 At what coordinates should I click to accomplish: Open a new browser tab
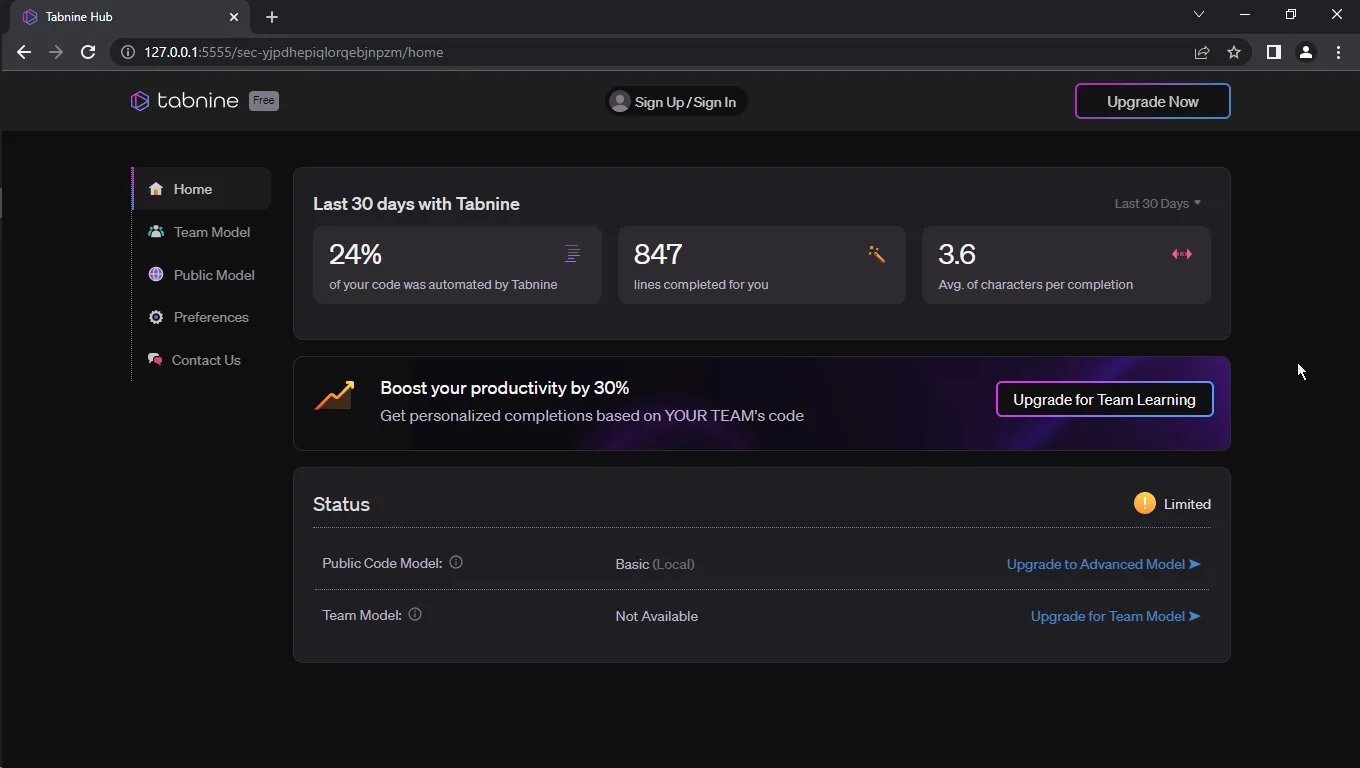tap(272, 17)
